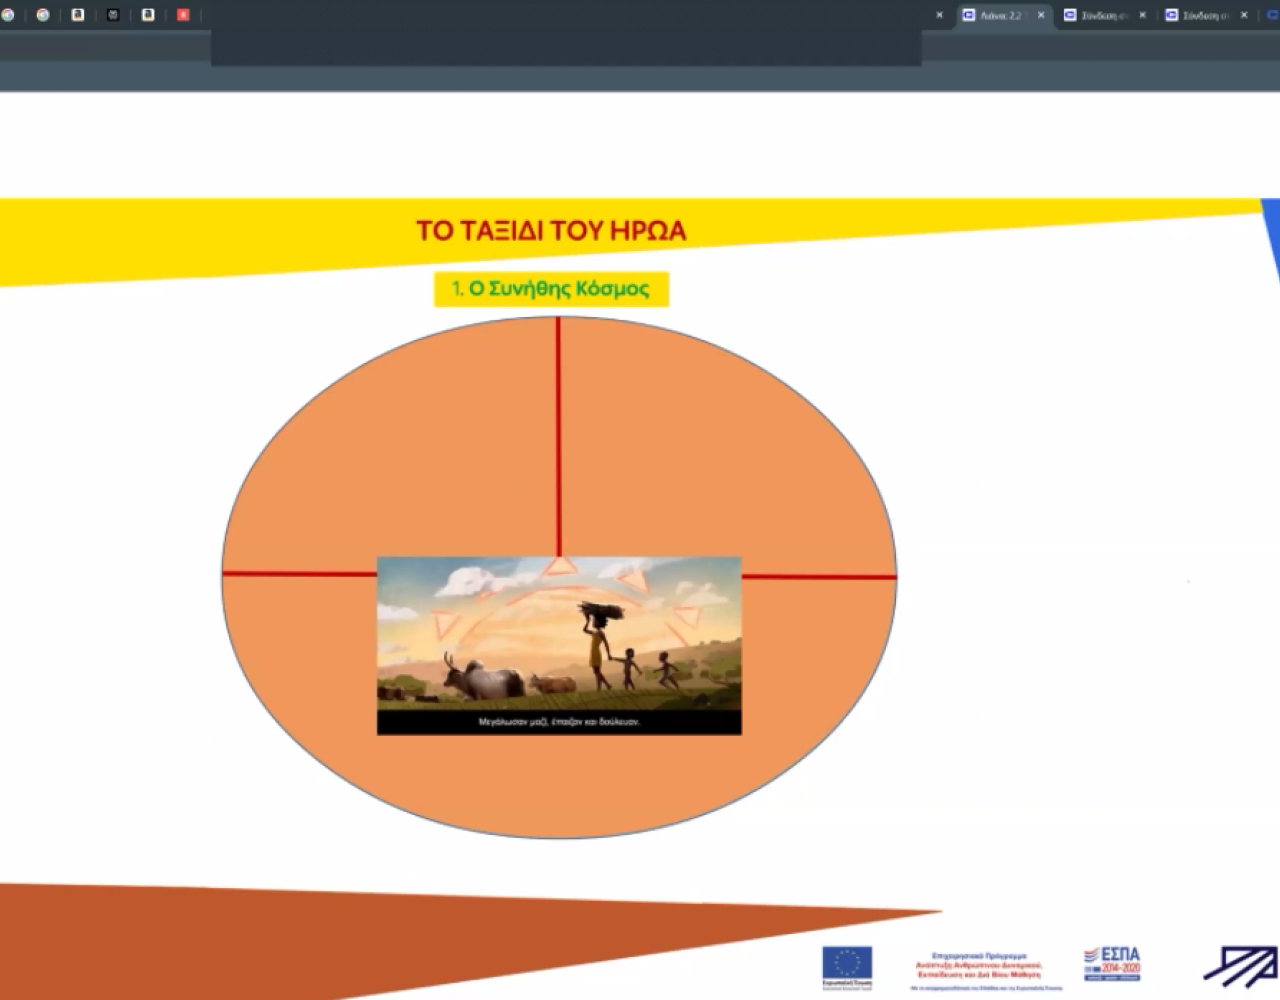Viewport: 1280px width, 1000px height.
Task: Click the video still of the family with cattle
Action: click(x=559, y=645)
